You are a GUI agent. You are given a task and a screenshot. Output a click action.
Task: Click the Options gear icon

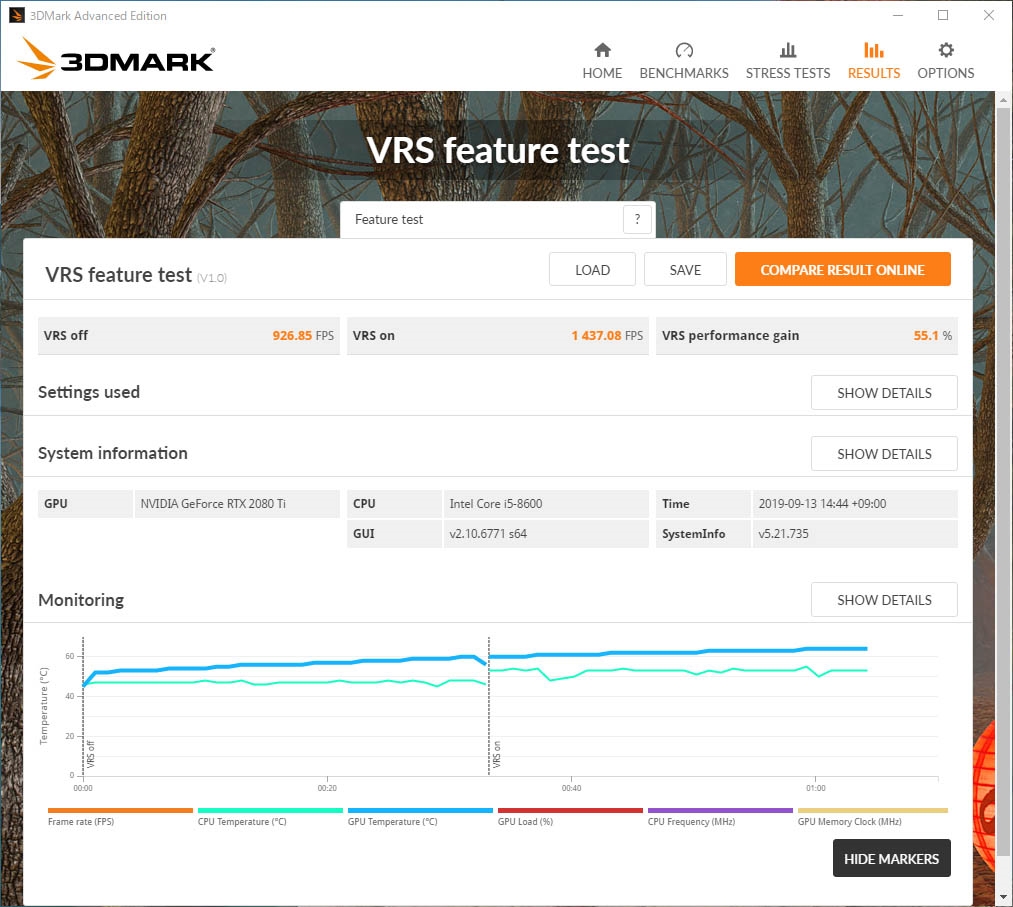tap(945, 50)
